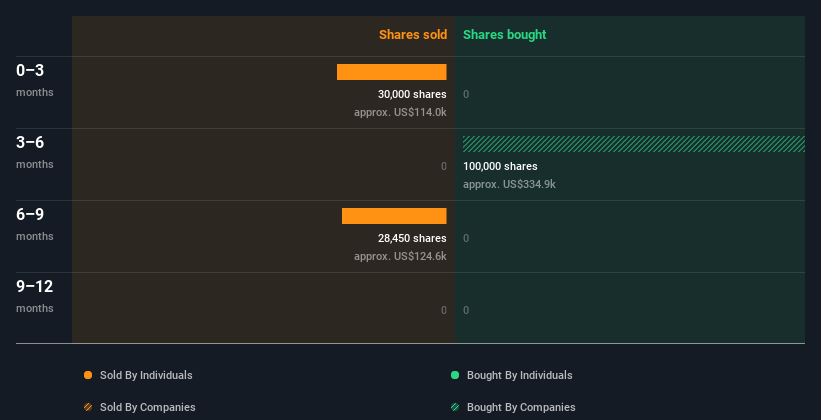This screenshot has width=821, height=420.
Task: Click the 100,000 shares label
Action: click(500, 166)
